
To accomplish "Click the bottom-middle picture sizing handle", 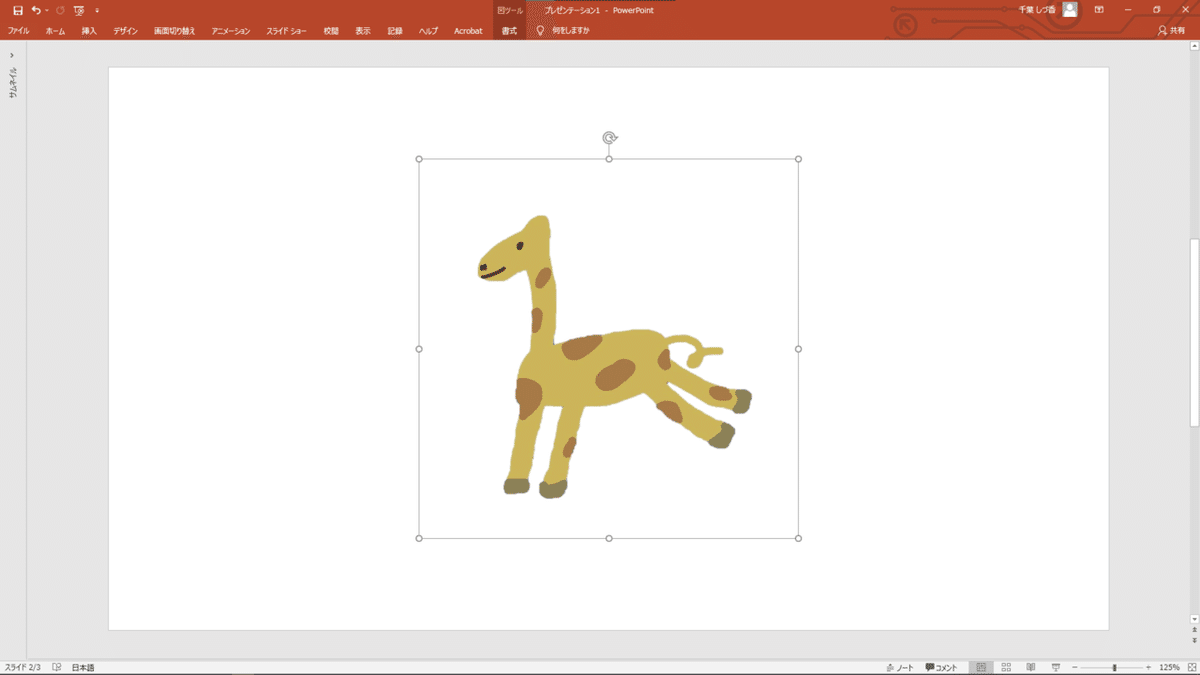I will (609, 538).
